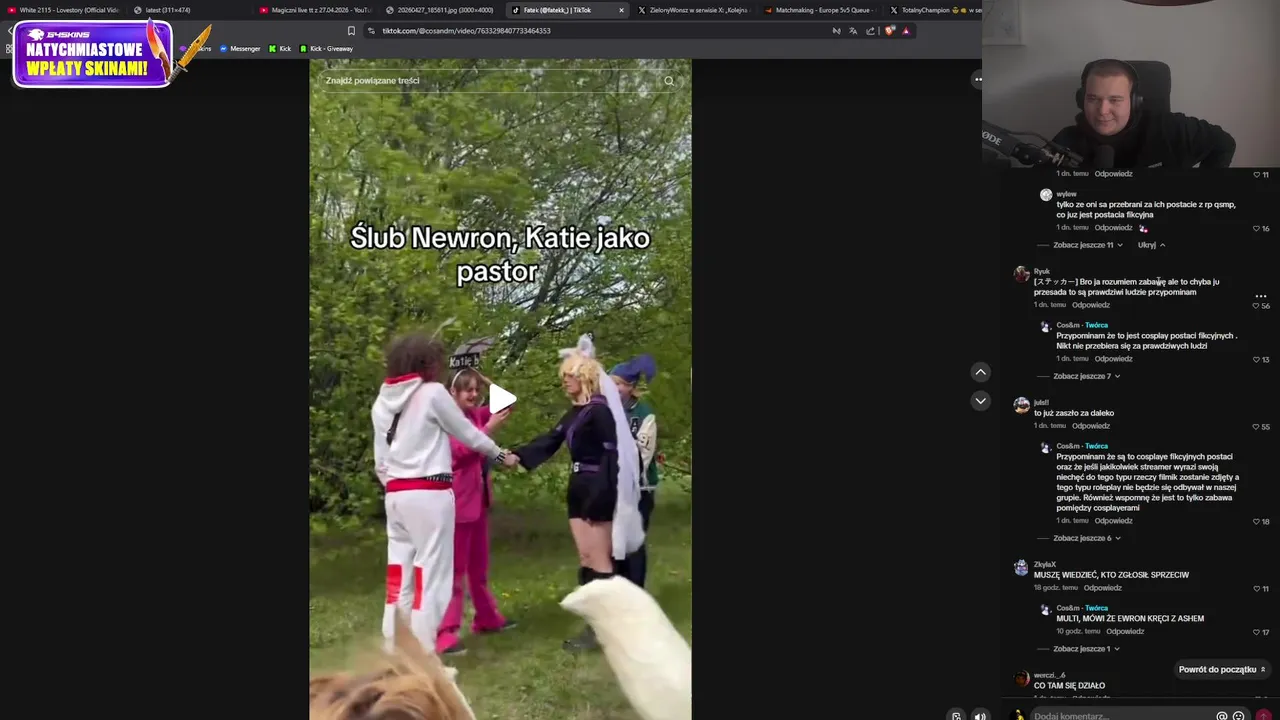
Task: Play the TikTok video
Action: [x=501, y=399]
